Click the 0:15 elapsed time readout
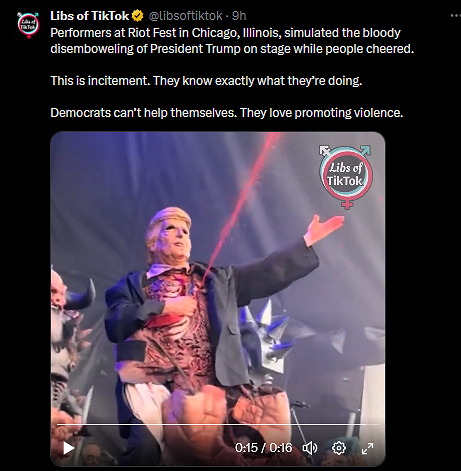The width and height of the screenshot is (461, 471). (x=246, y=448)
